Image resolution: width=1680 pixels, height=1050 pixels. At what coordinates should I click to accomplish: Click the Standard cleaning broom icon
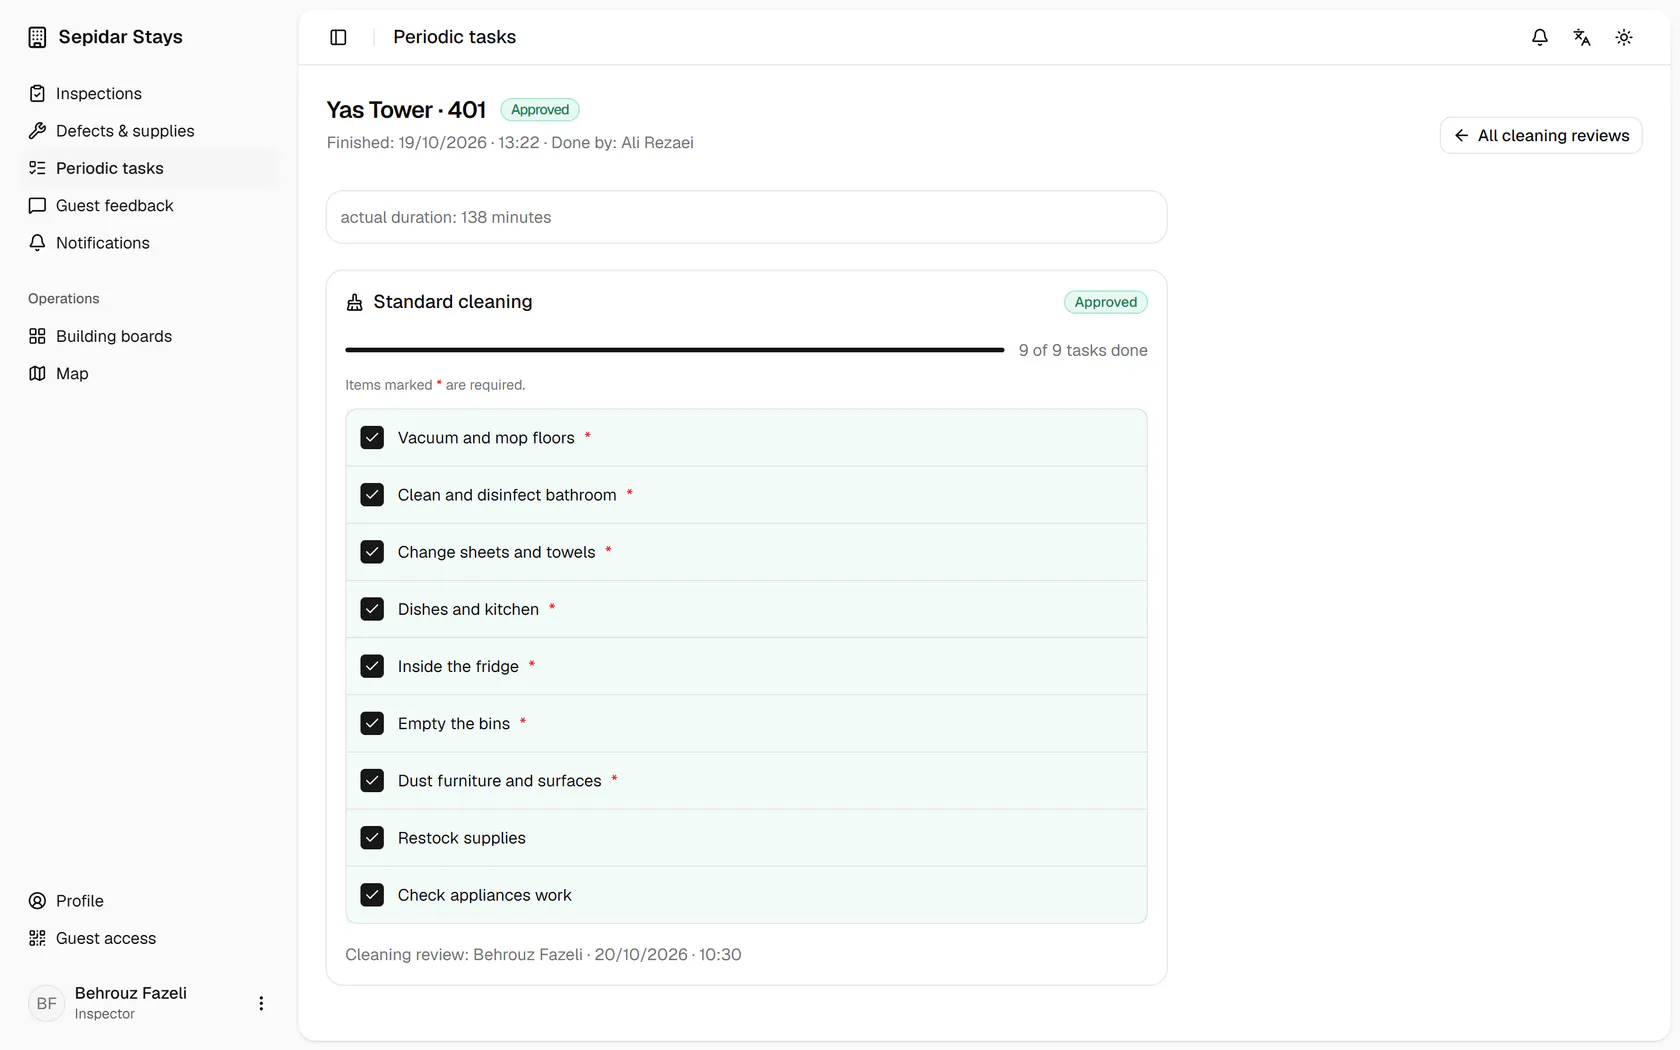[x=354, y=302]
